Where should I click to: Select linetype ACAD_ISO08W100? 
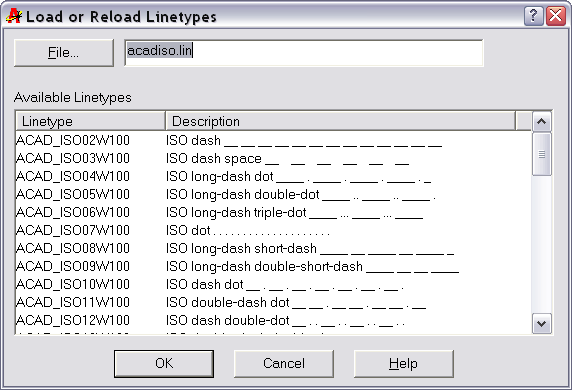(73, 248)
